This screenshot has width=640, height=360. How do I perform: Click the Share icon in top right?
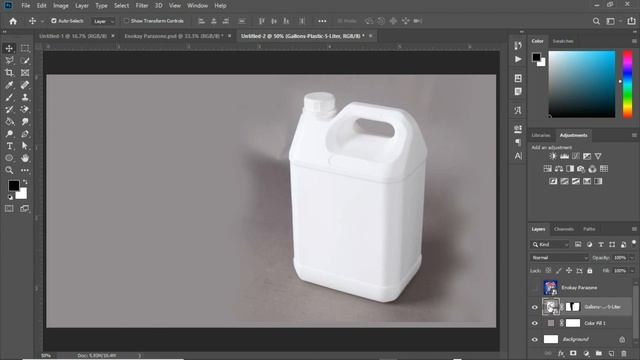pyautogui.click(x=631, y=21)
